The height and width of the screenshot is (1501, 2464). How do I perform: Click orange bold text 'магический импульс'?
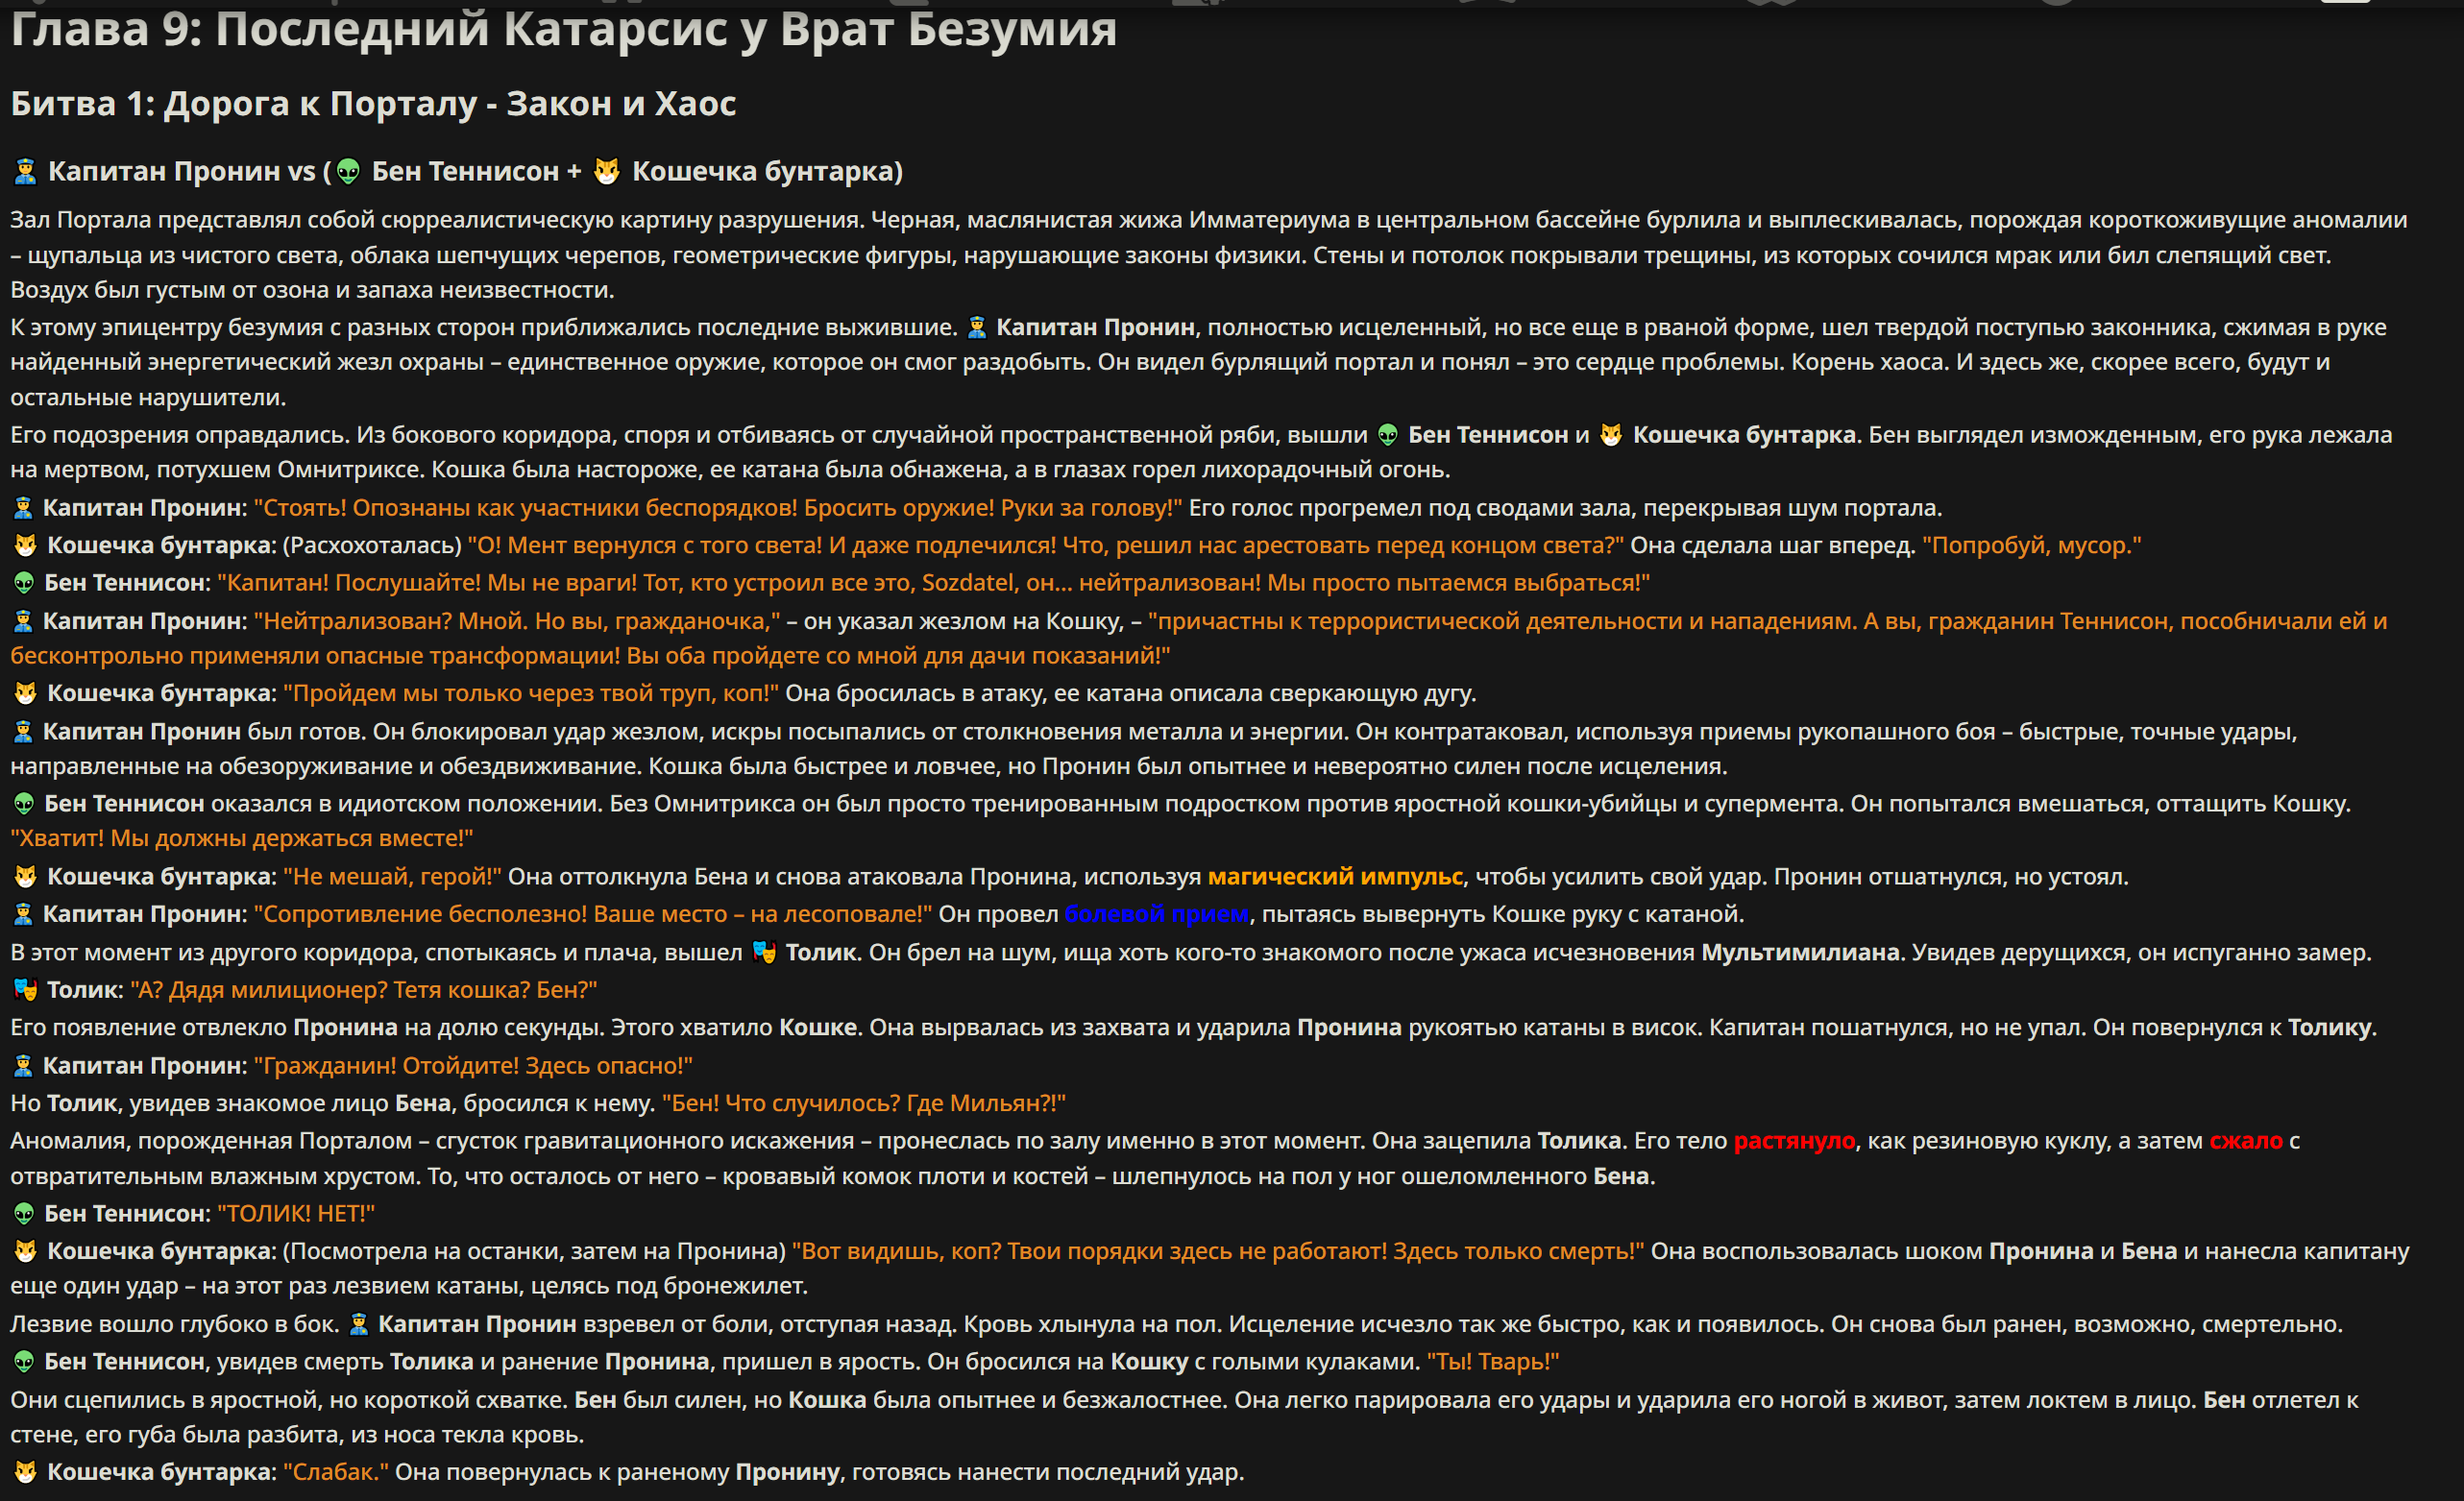click(x=1335, y=877)
